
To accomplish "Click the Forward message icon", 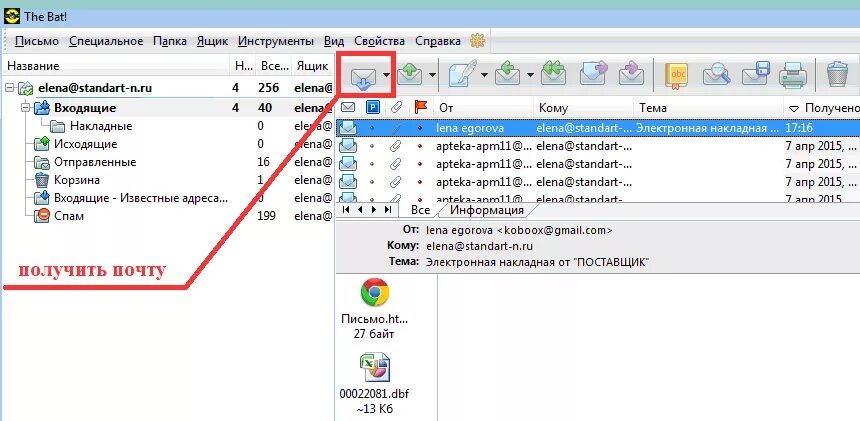I will click(x=593, y=73).
